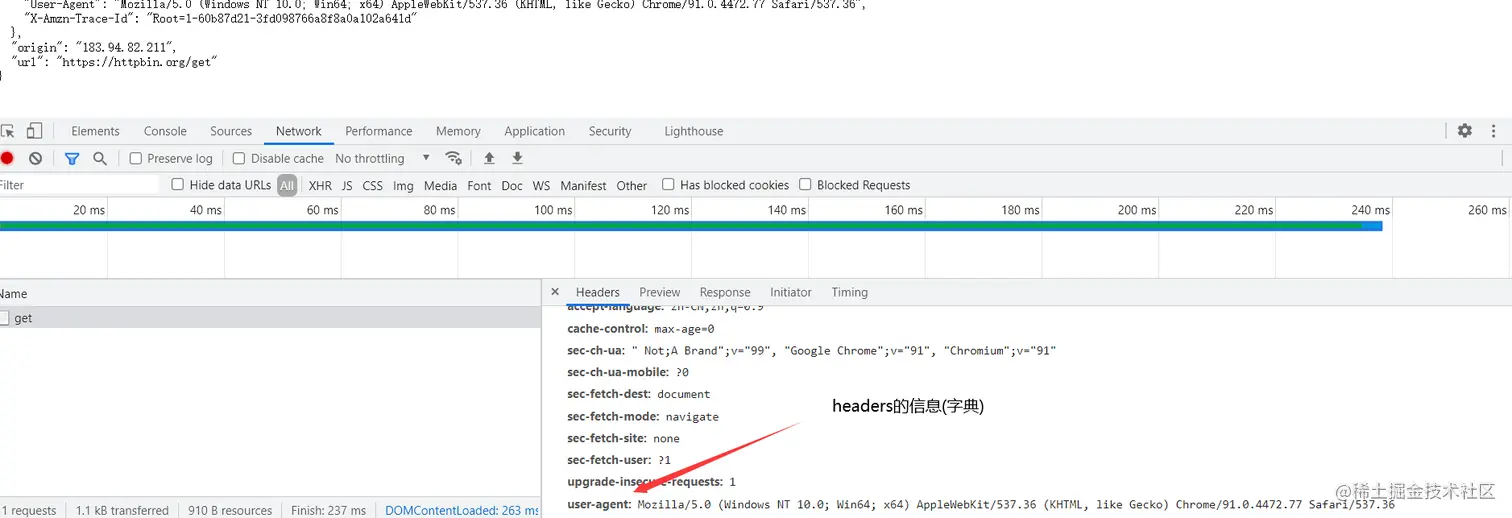Viewport: 1512px width, 518px height.
Task: Filter requests by Img type
Action: (403, 185)
